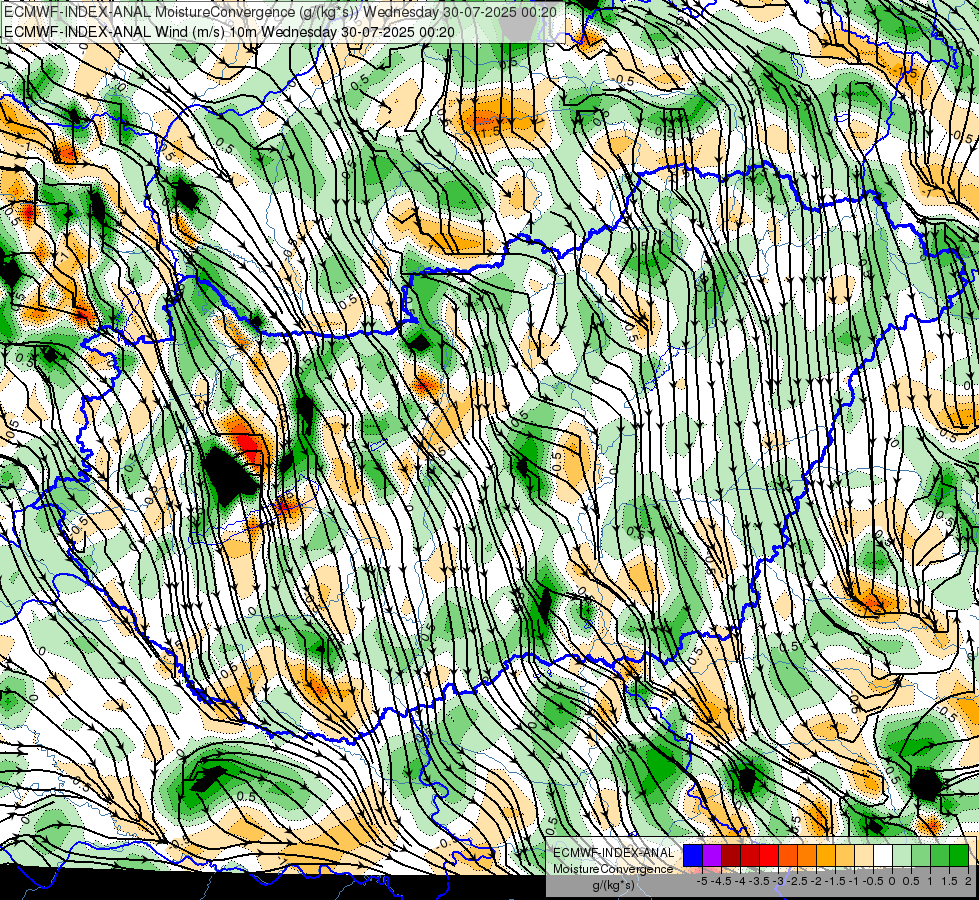The width and height of the screenshot is (979, 900).
Task: Pick the legend swatch between -3.5 and -3
Action: click(769, 855)
